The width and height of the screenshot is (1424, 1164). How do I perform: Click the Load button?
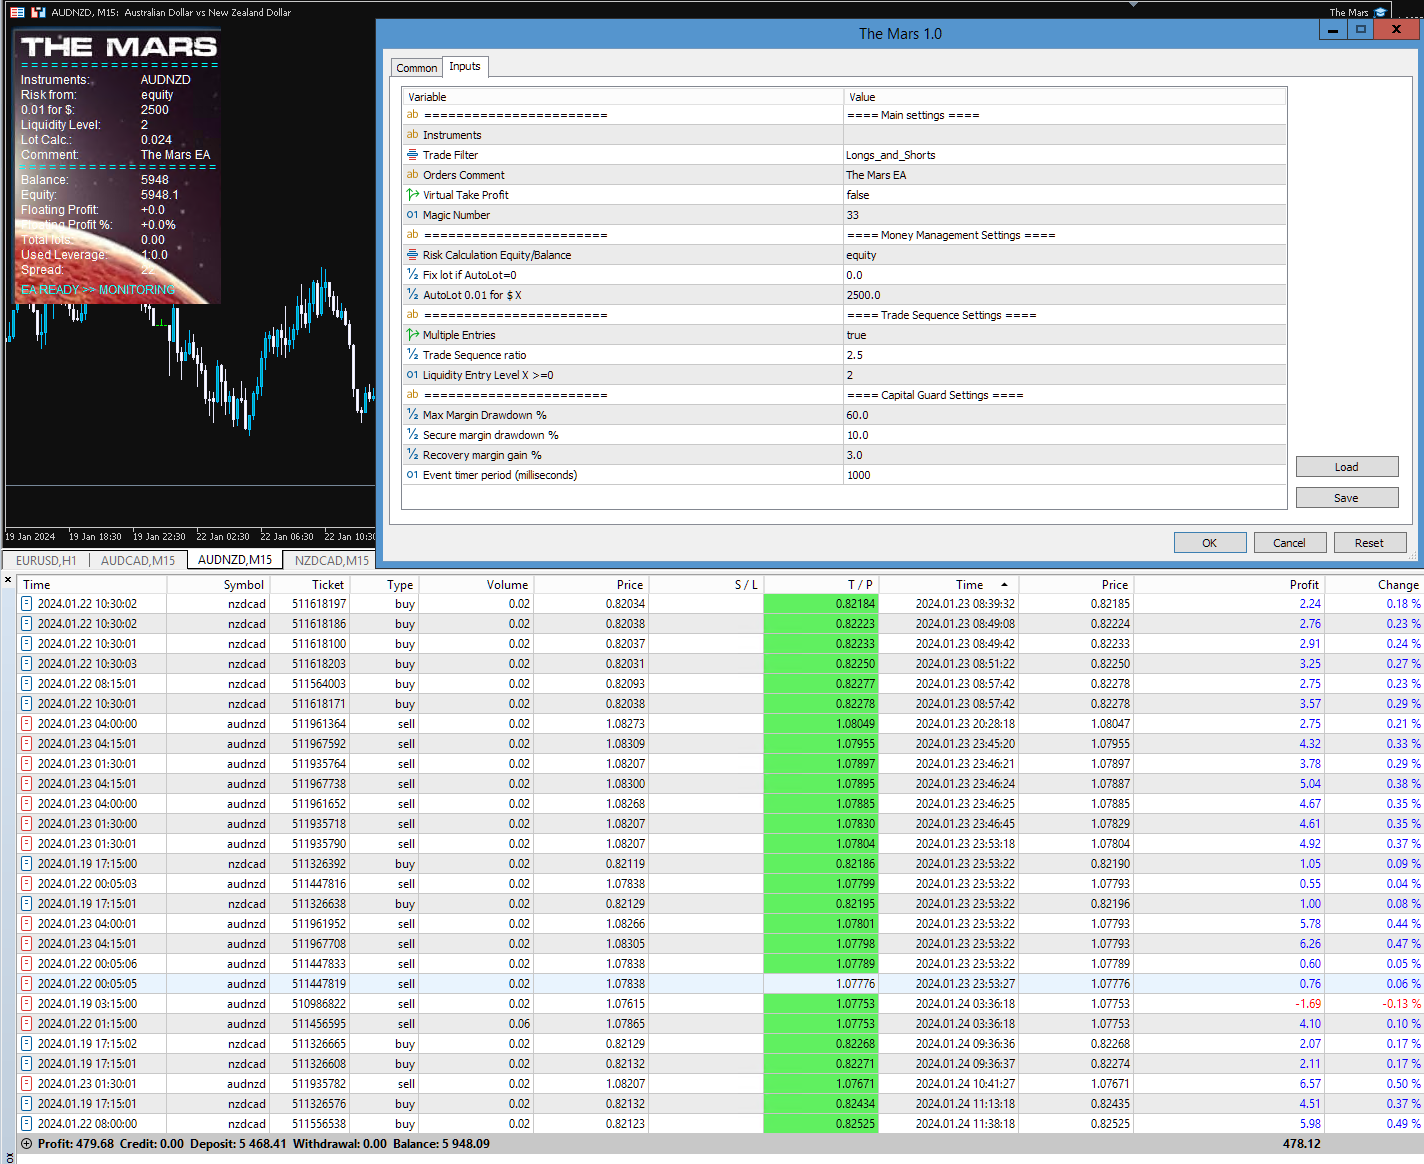pos(1347,467)
